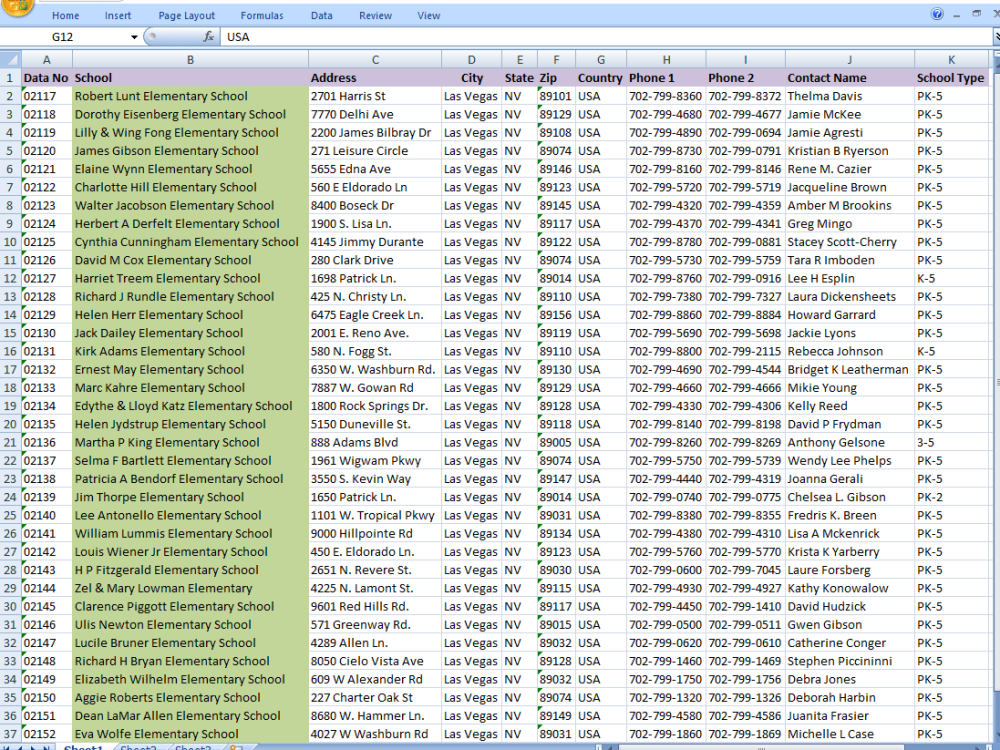Select school type cell PK-2

click(951, 497)
